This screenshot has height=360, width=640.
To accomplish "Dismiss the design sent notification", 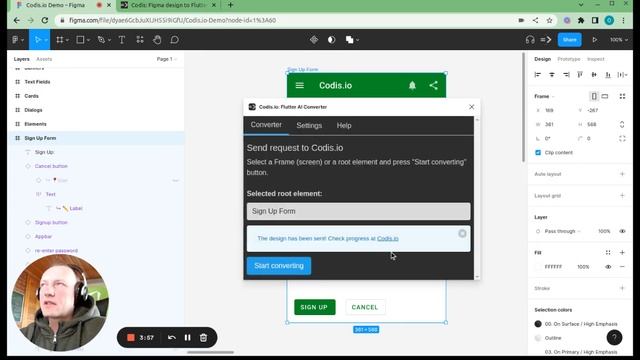I will coord(462,233).
